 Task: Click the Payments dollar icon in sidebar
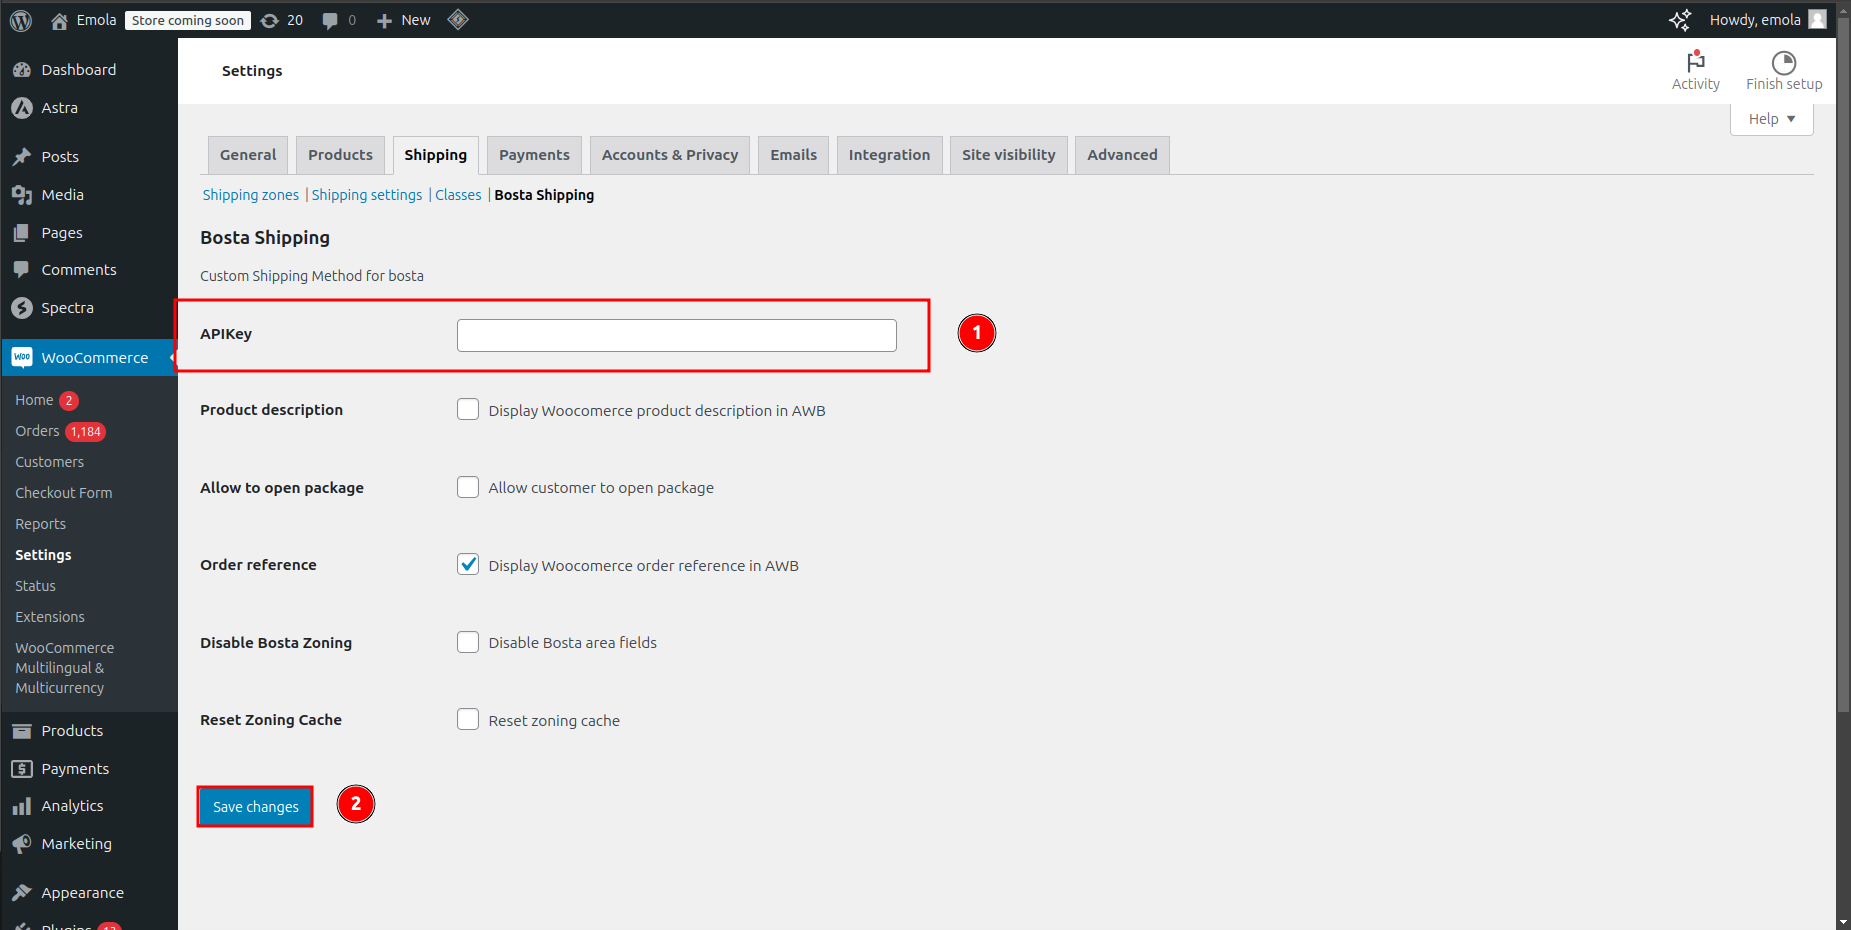[x=22, y=769]
